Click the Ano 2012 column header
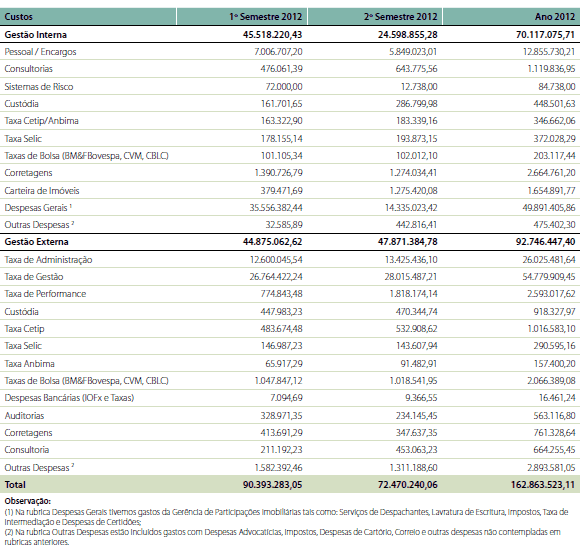Screen dimensions: 580x551 [x=555, y=17]
